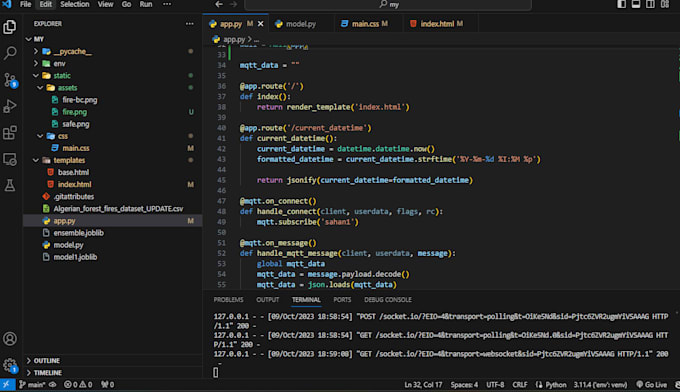680x392 pixels.
Task: Change encoding via UTF-8 status item
Action: (495, 385)
